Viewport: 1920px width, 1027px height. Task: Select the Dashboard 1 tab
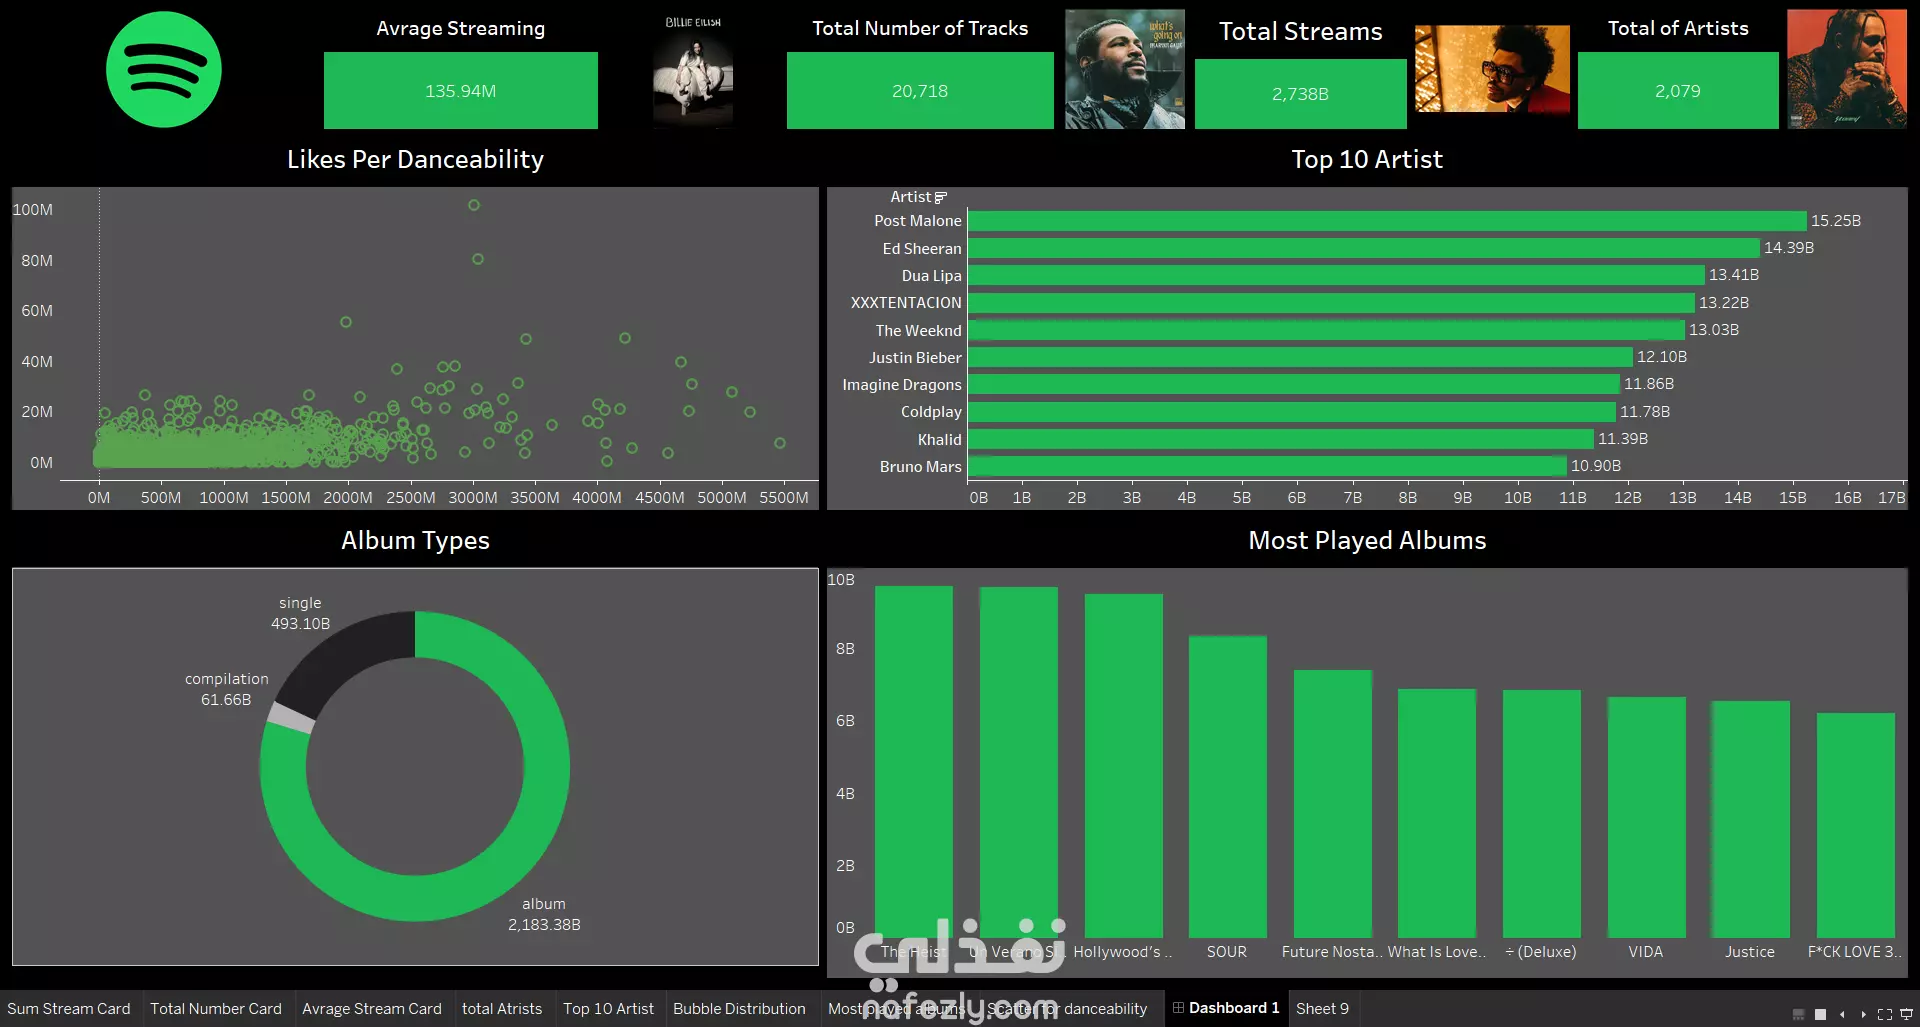coord(1226,1008)
